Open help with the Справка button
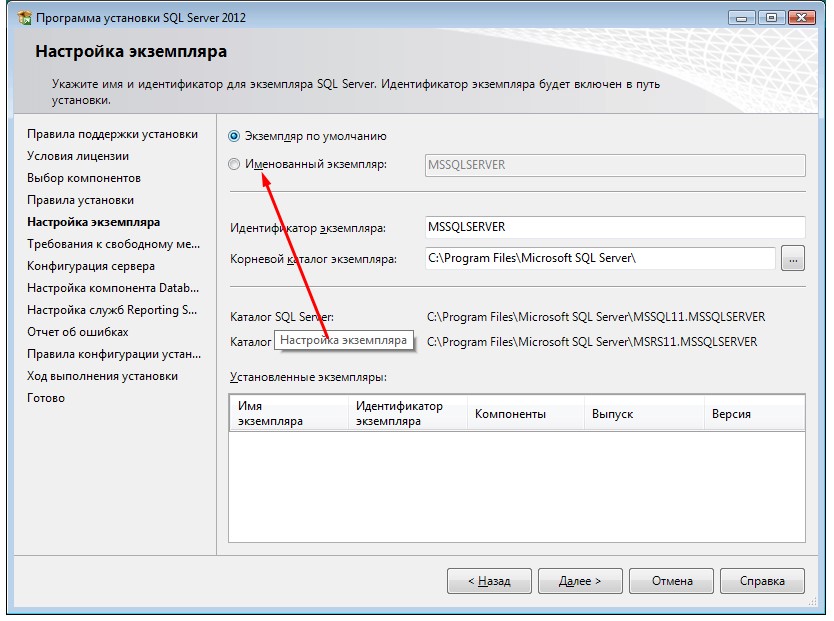Viewport: 834px width, 621px height. coord(762,581)
